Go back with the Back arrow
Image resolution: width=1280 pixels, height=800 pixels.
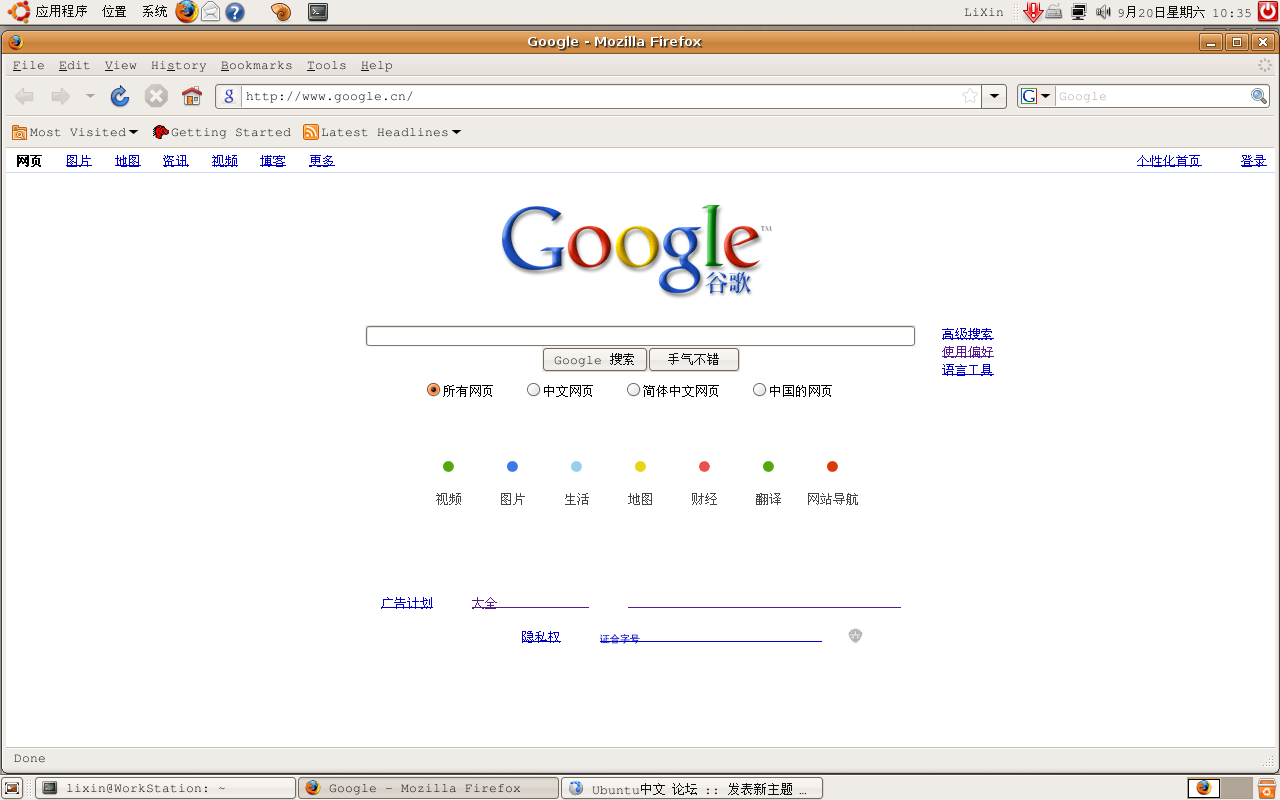click(25, 96)
